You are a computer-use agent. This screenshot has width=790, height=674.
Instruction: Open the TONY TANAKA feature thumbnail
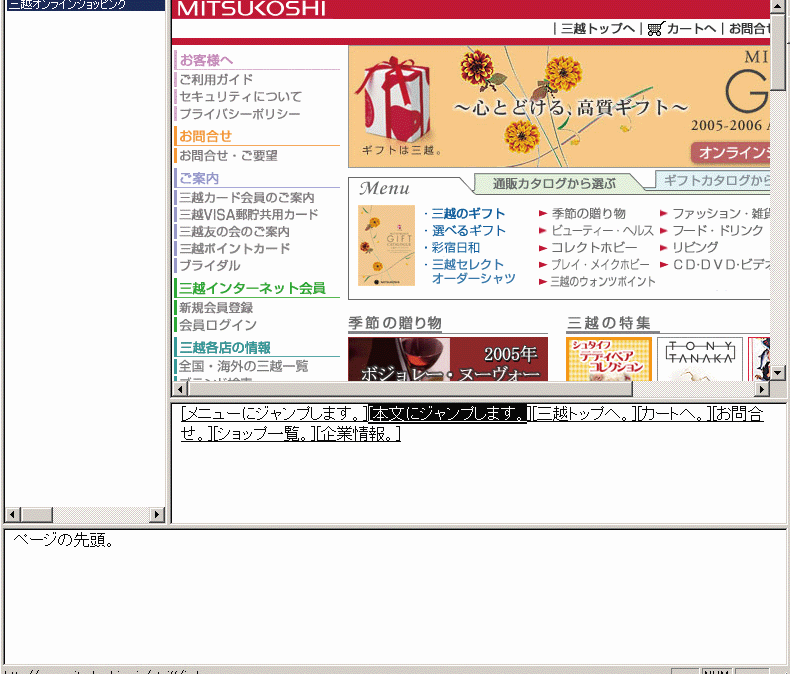tap(700, 359)
